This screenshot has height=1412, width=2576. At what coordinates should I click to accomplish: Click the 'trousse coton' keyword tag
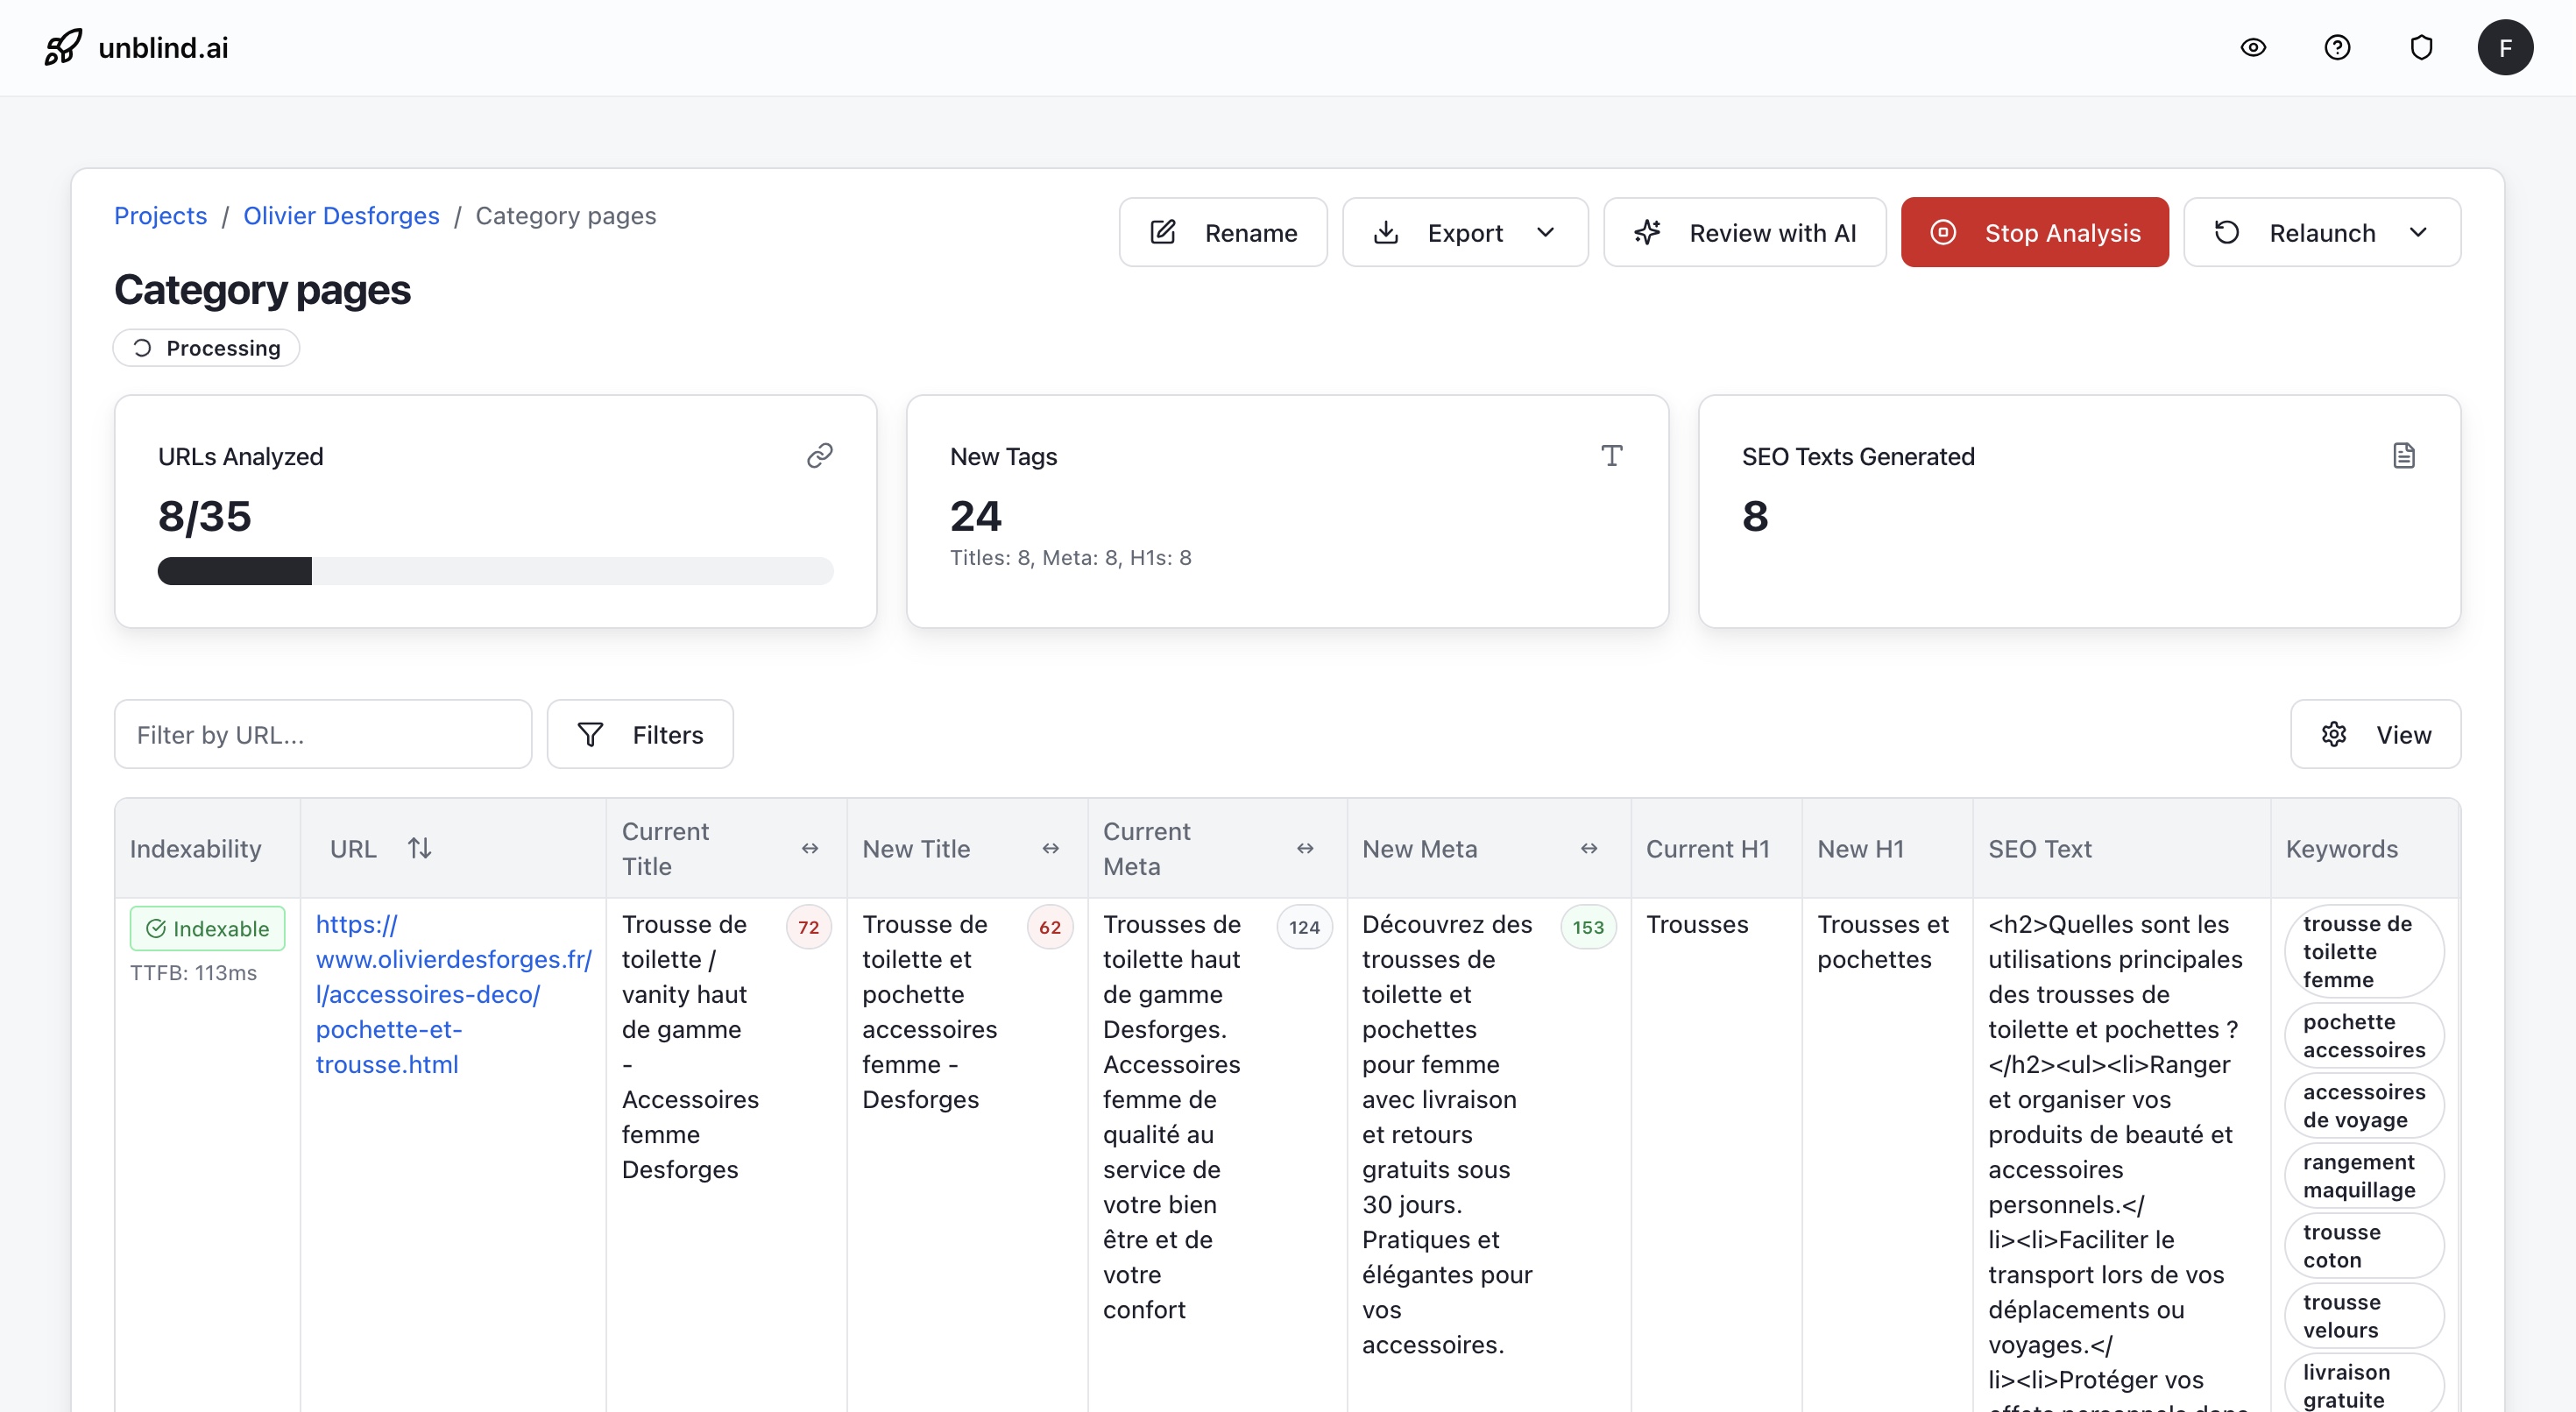click(x=2364, y=1246)
